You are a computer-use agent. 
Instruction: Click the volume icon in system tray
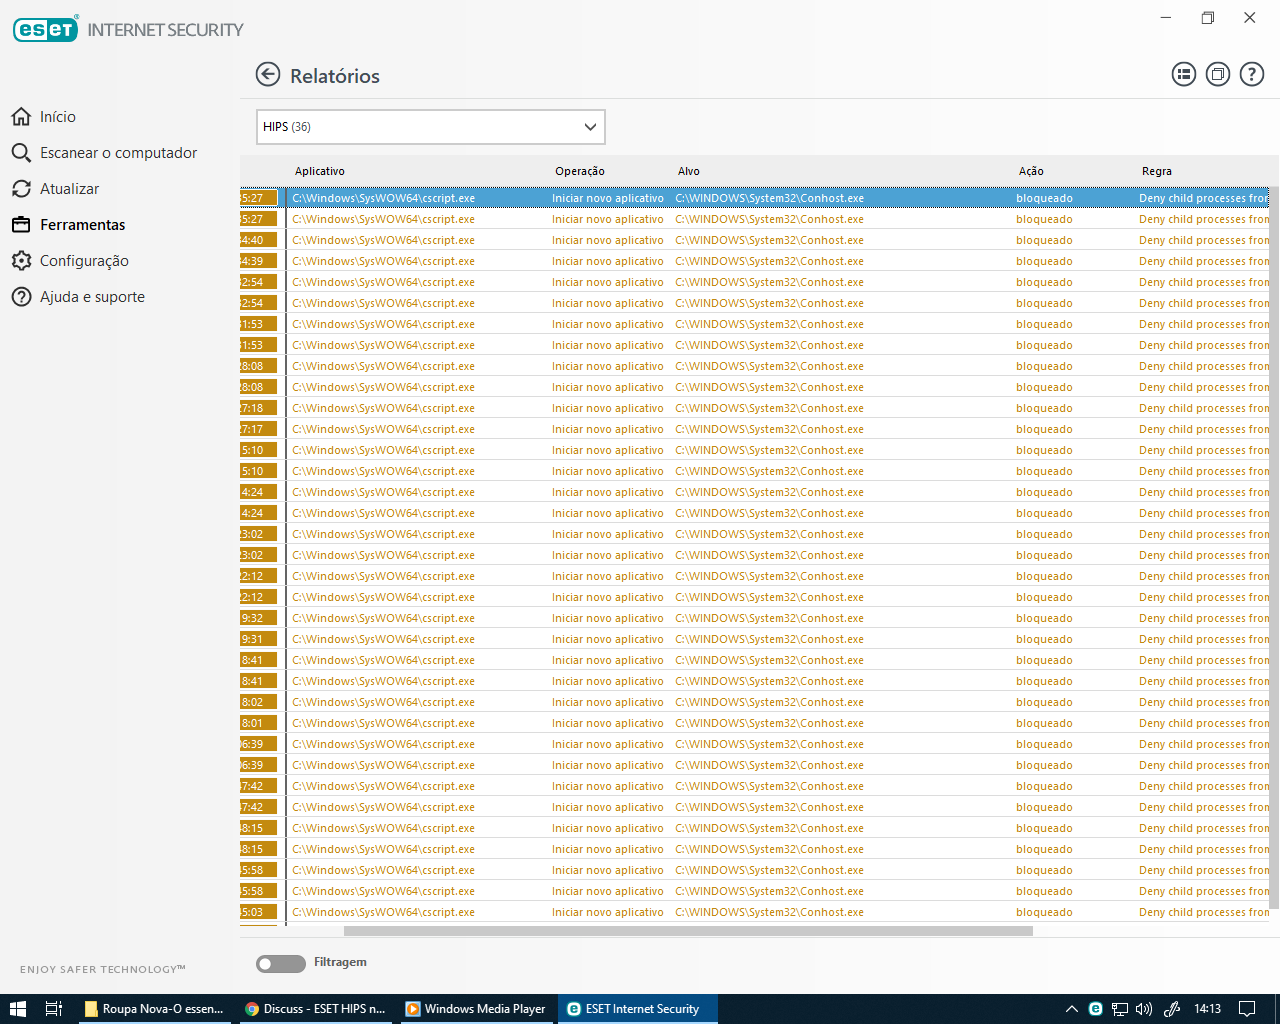pyautogui.click(x=1144, y=1009)
